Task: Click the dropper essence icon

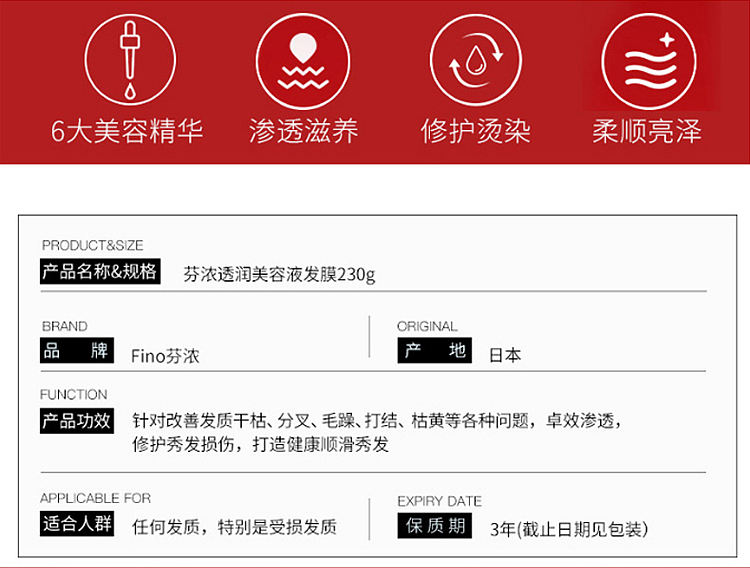Action: coord(127,61)
